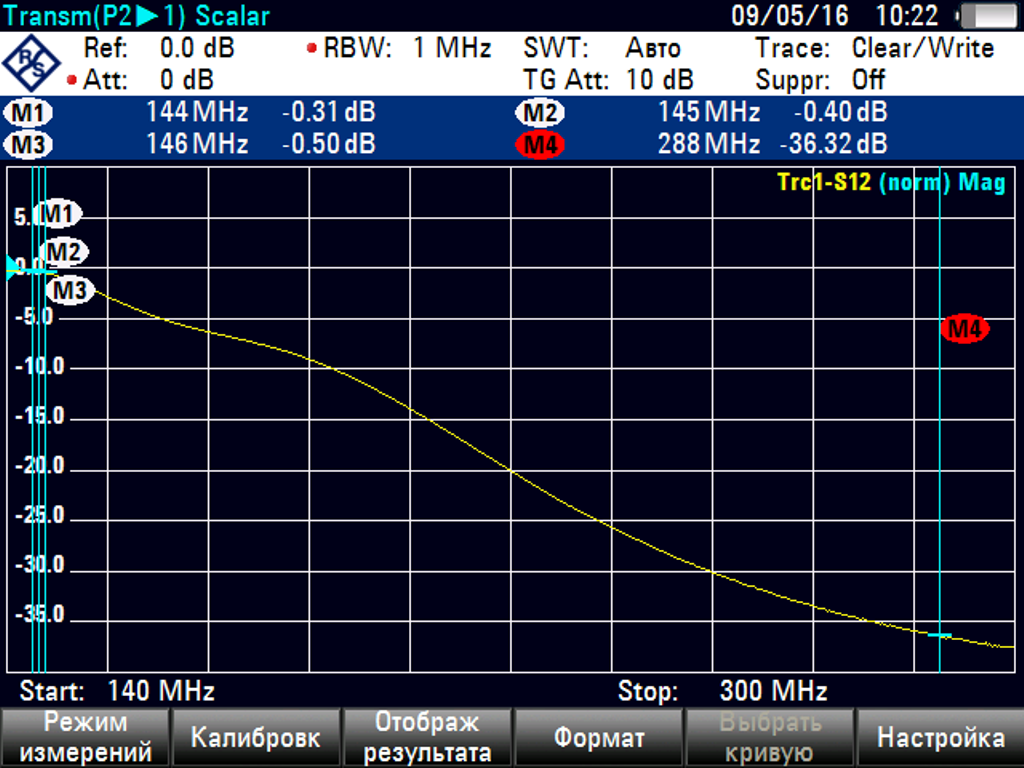Select the red M4 marker badge in table
1024x768 pixels.
click(539, 145)
